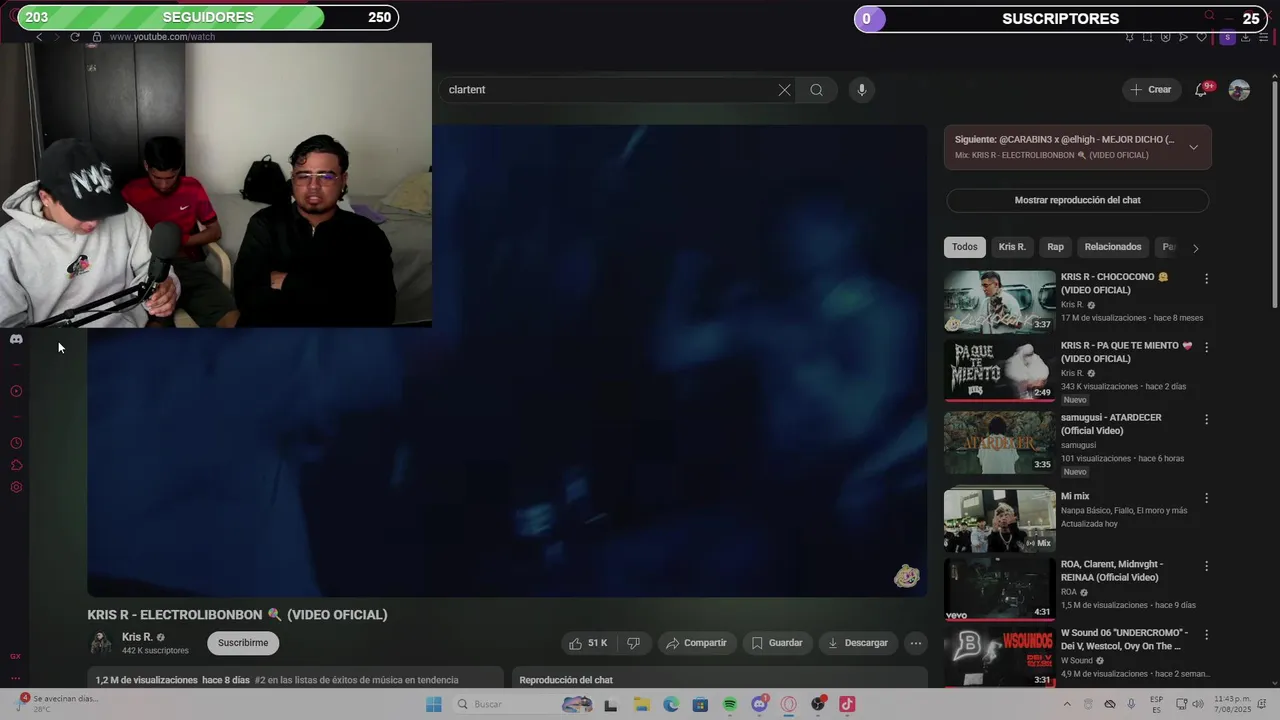Viewport: 1280px width, 720px height.
Task: Open options for KRIS R - CHOCOCONO video
Action: 1206,279
